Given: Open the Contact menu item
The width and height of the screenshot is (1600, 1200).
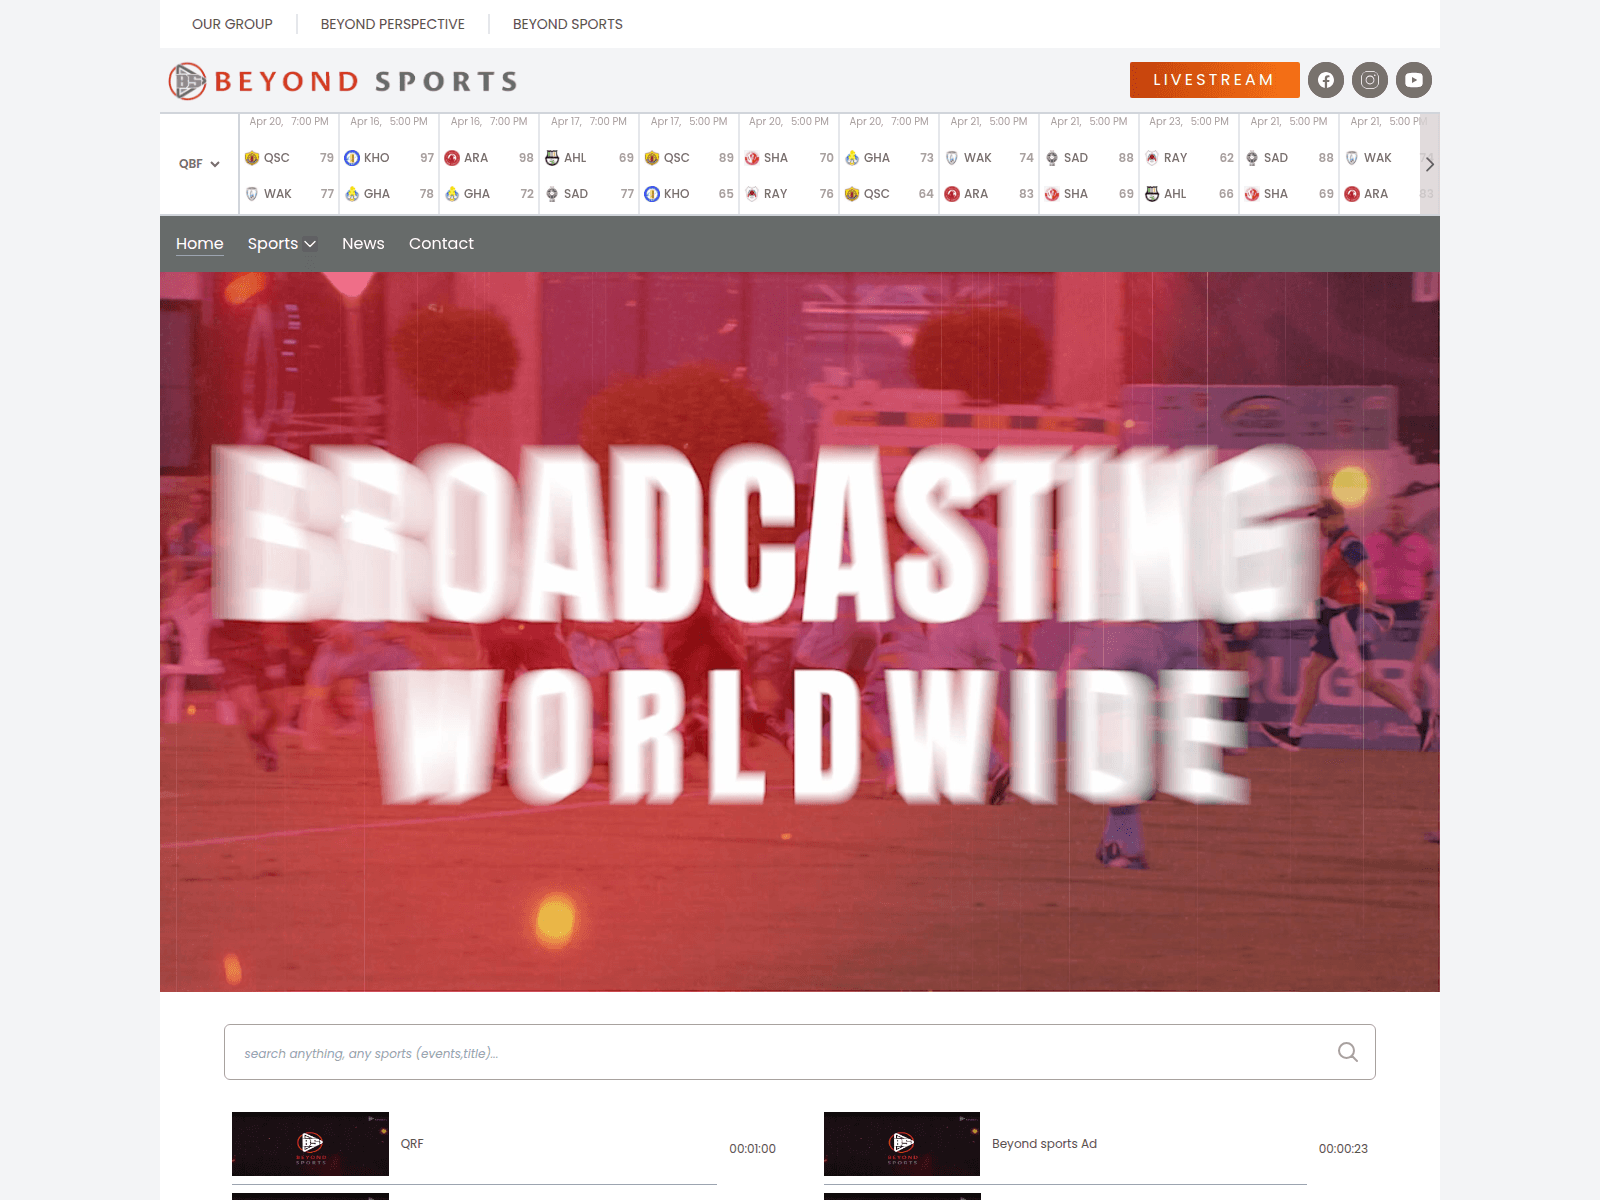Looking at the screenshot, I should (441, 243).
